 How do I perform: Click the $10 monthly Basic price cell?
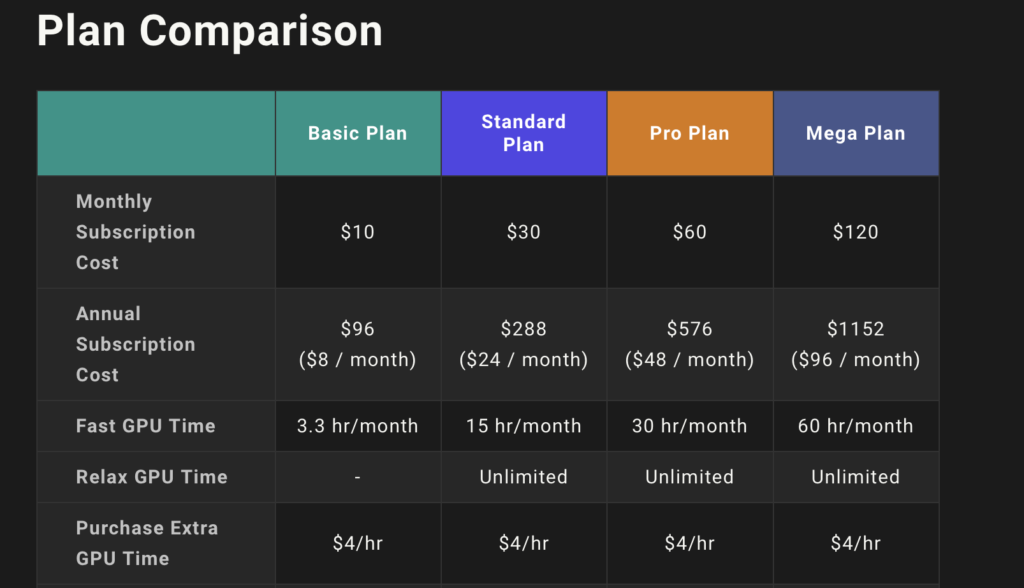358,232
